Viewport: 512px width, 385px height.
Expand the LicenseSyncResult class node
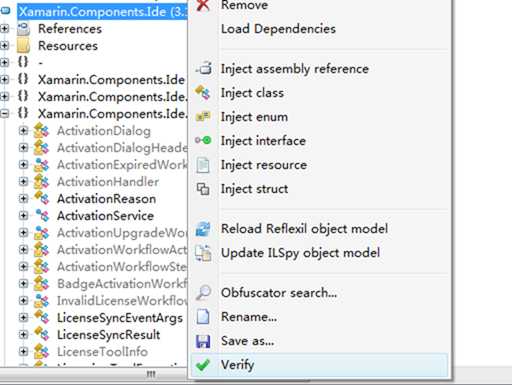tap(23, 334)
